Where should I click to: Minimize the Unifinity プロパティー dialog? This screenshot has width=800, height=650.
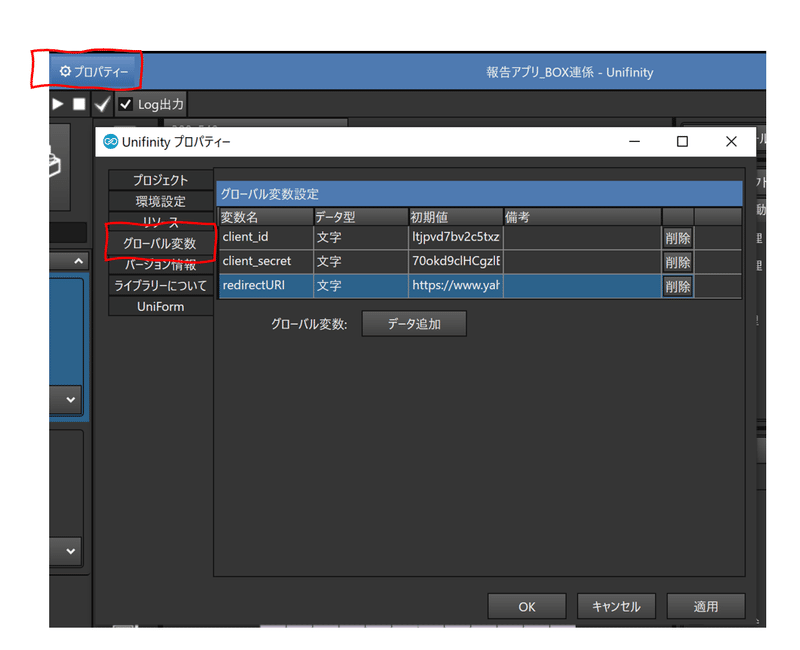(634, 141)
